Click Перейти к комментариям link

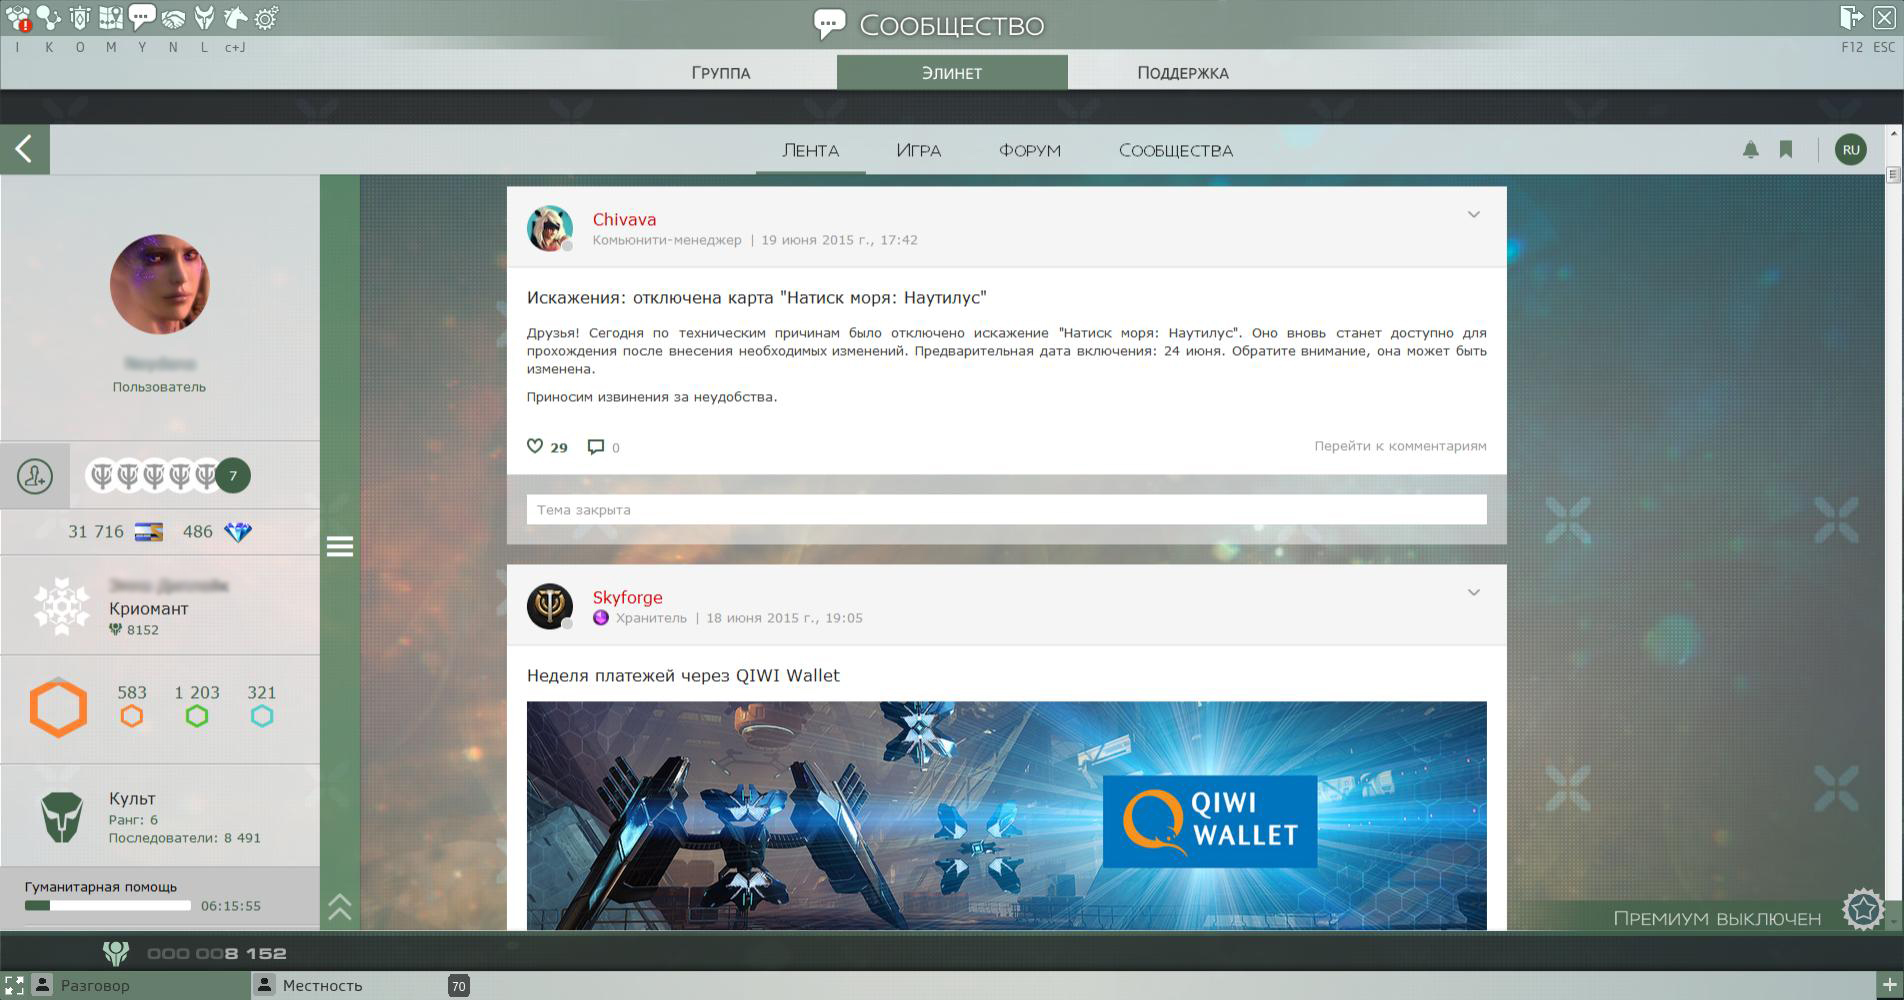(x=1400, y=446)
